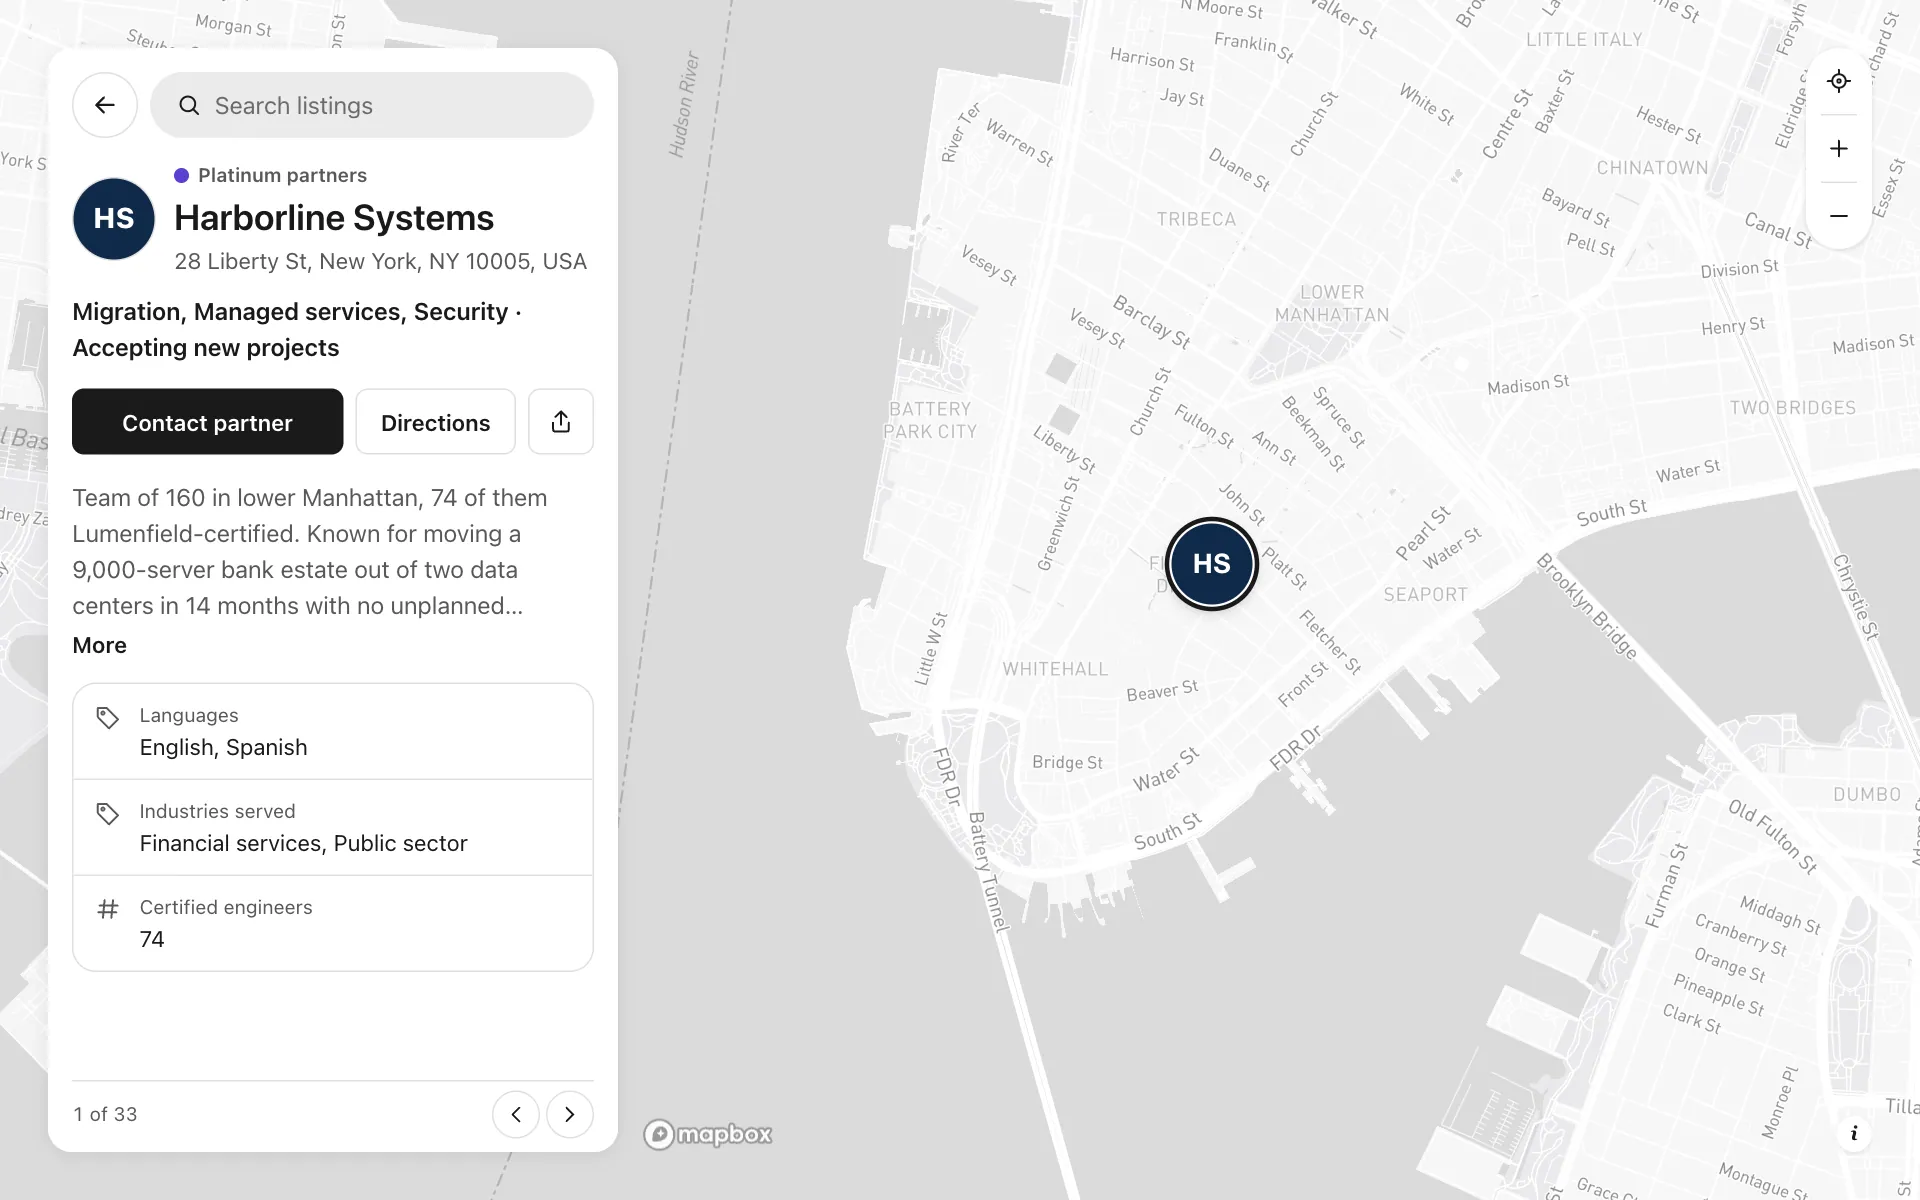Click the SEAPORT map label
Viewport: 1920px width, 1200px height.
pyautogui.click(x=1425, y=594)
